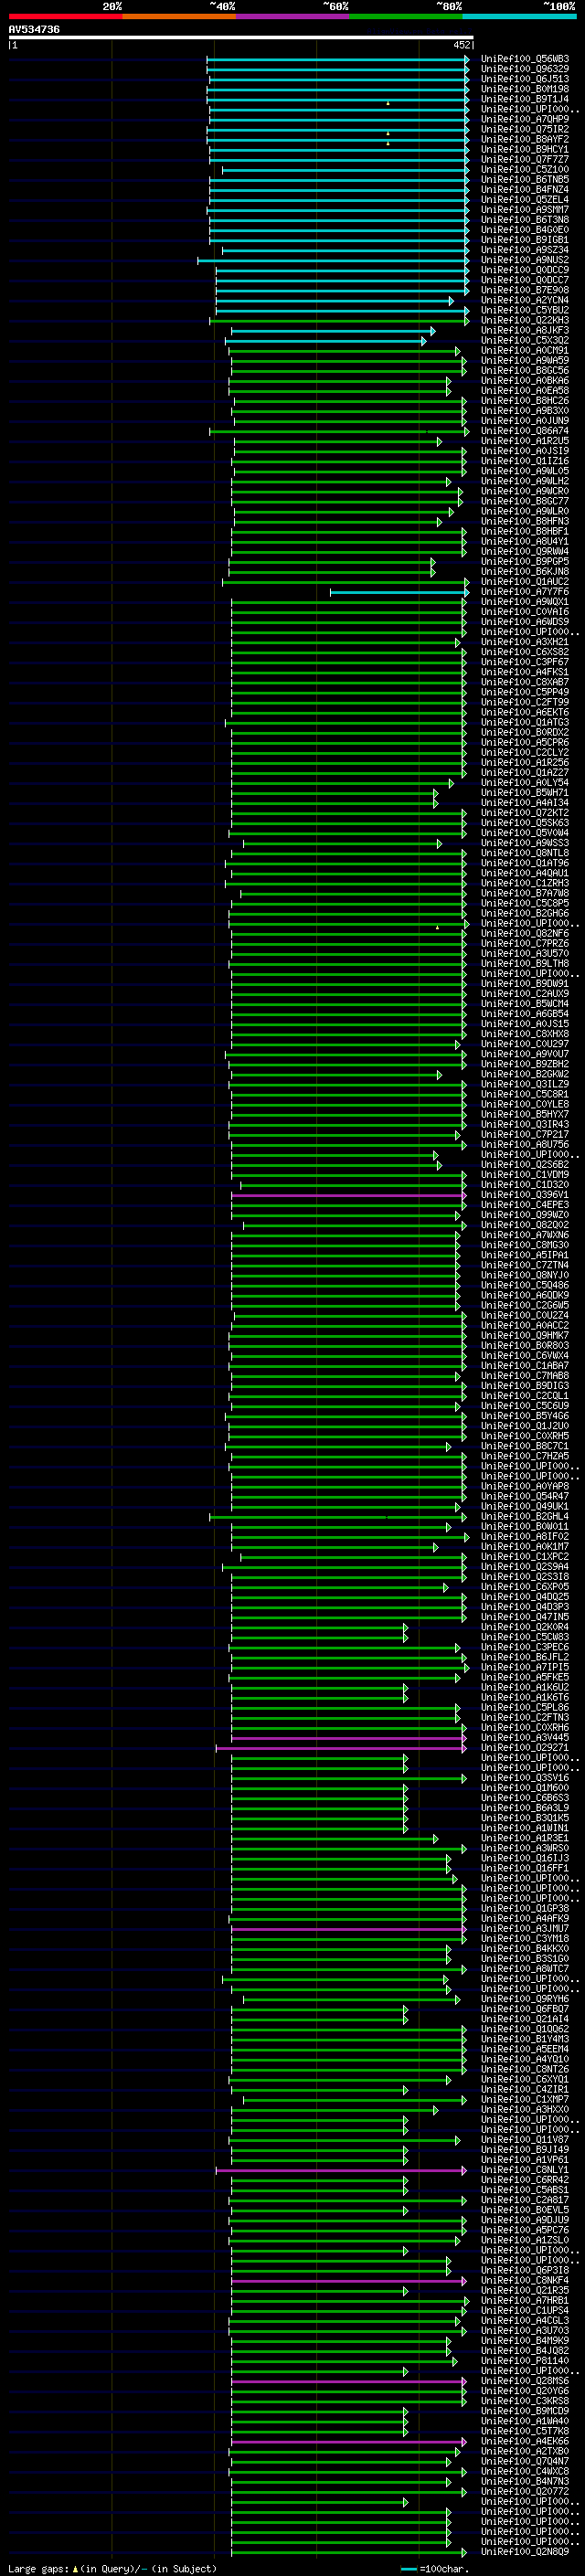Select the UniRef100_C5Z100 label
The height and width of the screenshot is (2576, 585).
pos(525,170)
